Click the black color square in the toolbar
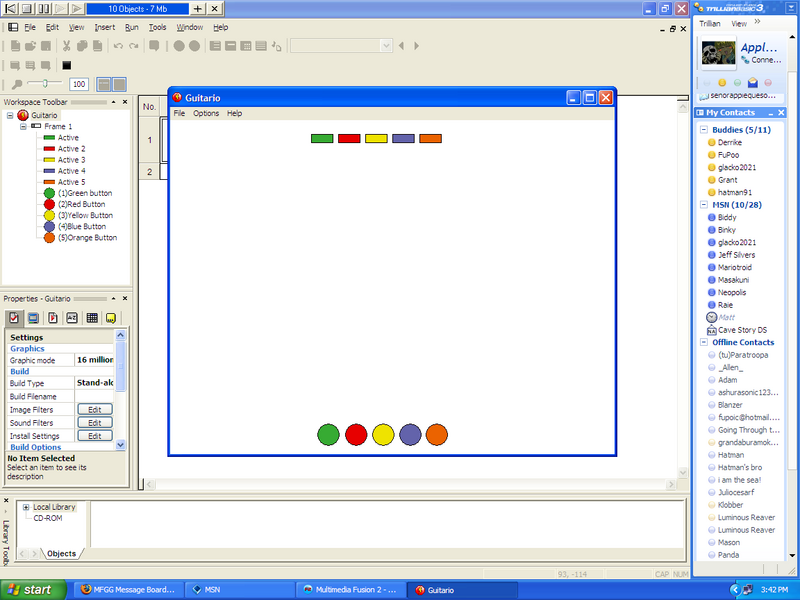Viewport: 800px width, 600px height. [67, 65]
